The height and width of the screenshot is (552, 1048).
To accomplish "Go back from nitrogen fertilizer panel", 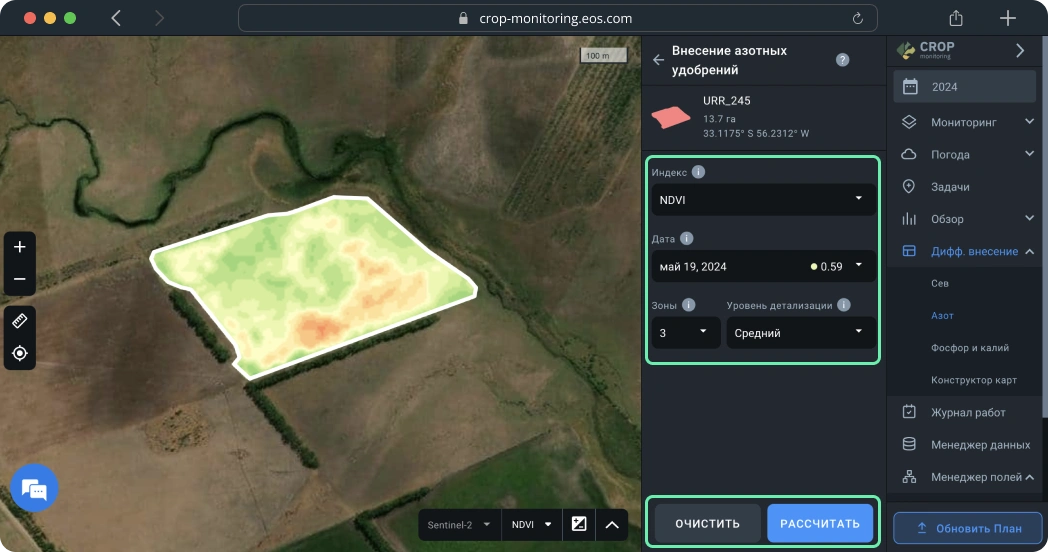I will point(658,60).
